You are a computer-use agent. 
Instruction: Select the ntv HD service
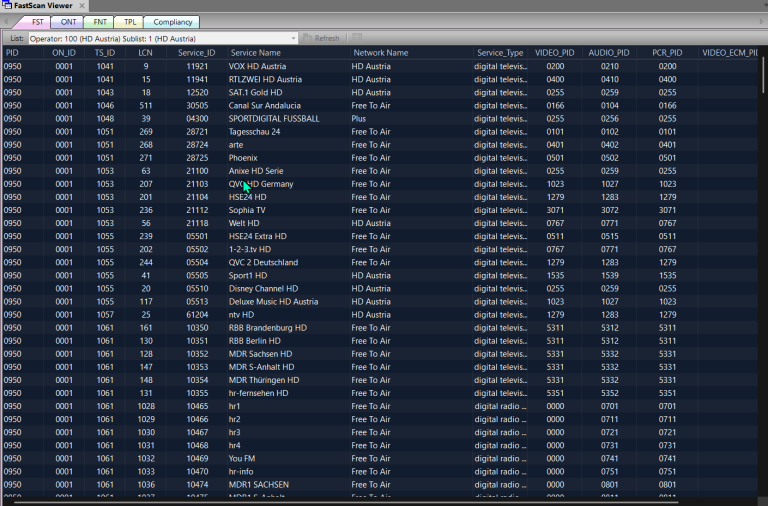click(x=241, y=314)
